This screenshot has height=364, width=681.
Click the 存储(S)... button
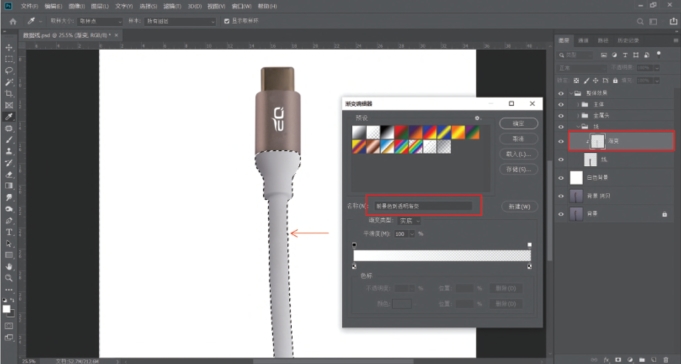point(519,169)
